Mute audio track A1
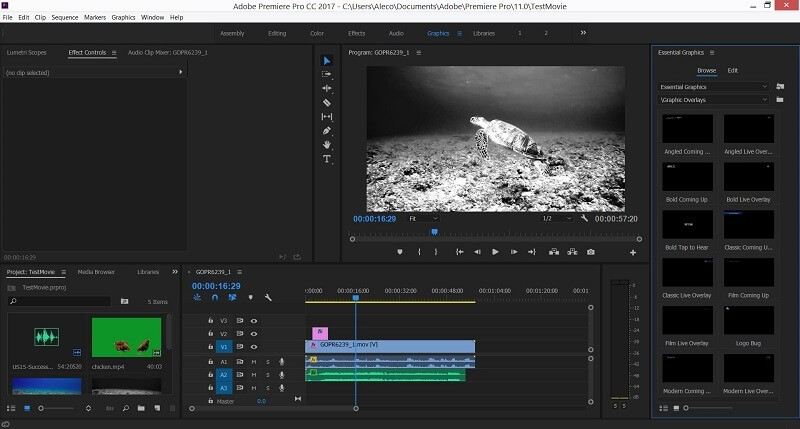 [x=254, y=361]
